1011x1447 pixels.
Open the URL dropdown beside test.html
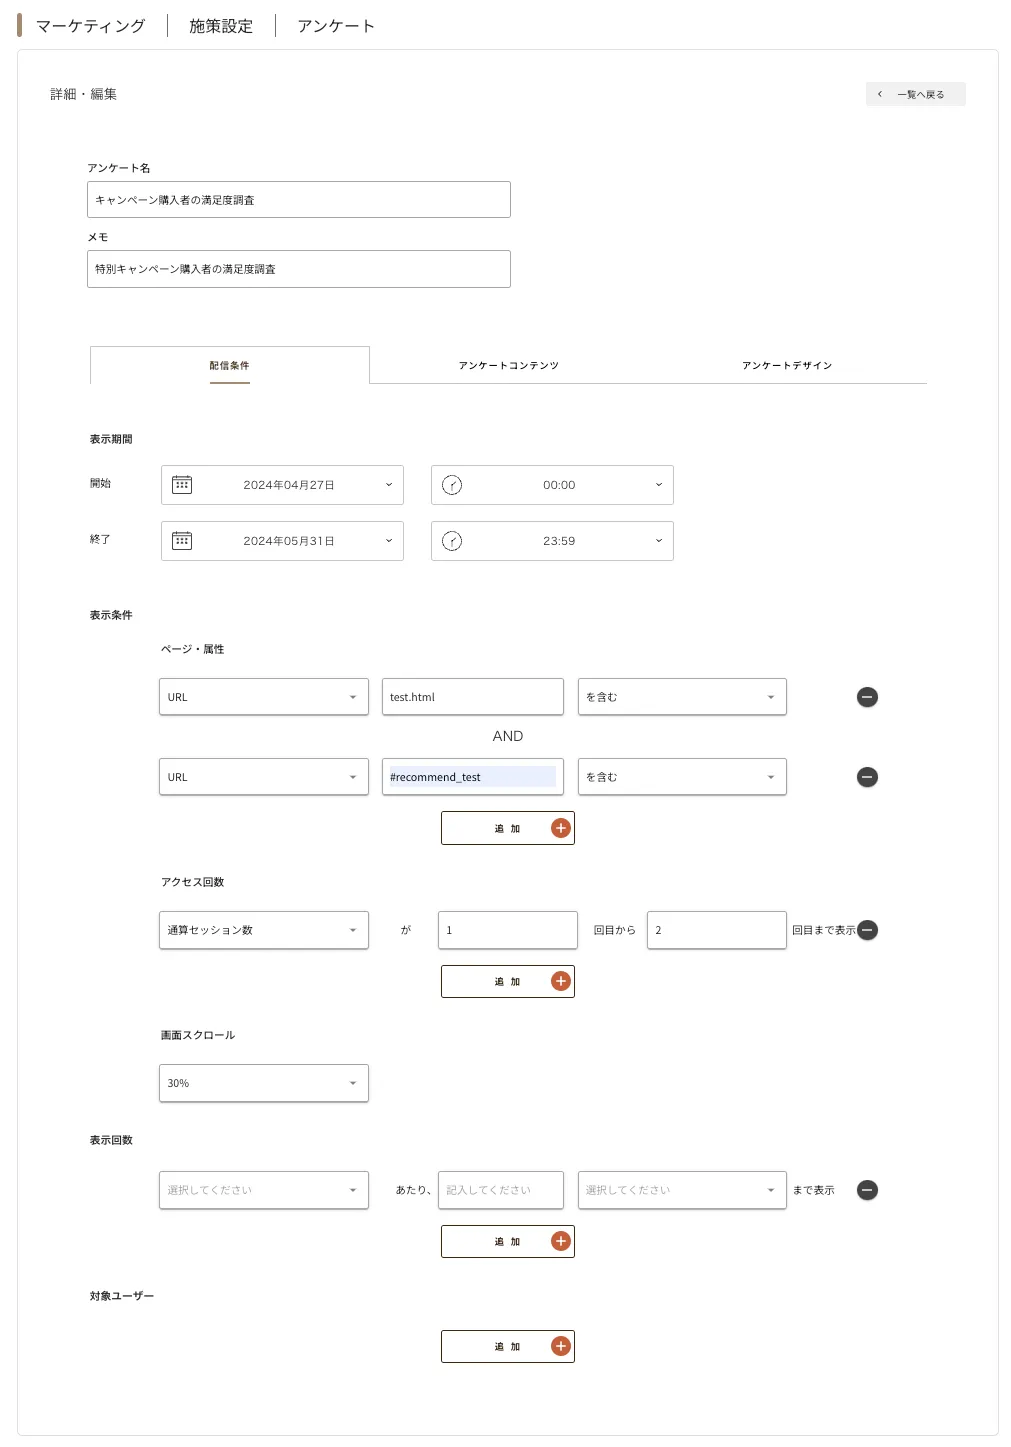click(264, 697)
